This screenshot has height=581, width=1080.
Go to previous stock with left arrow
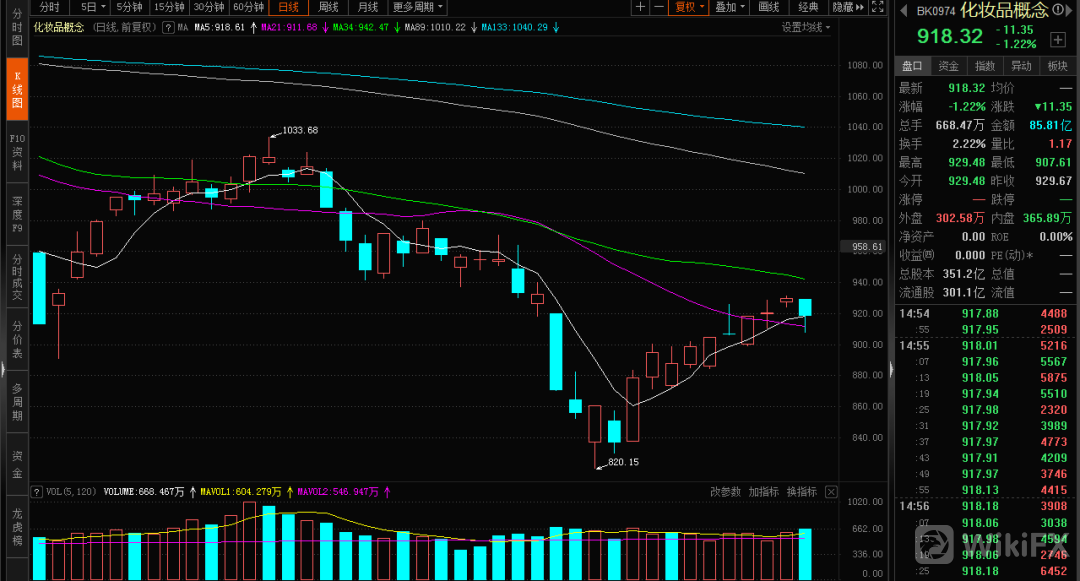[x=902, y=12]
